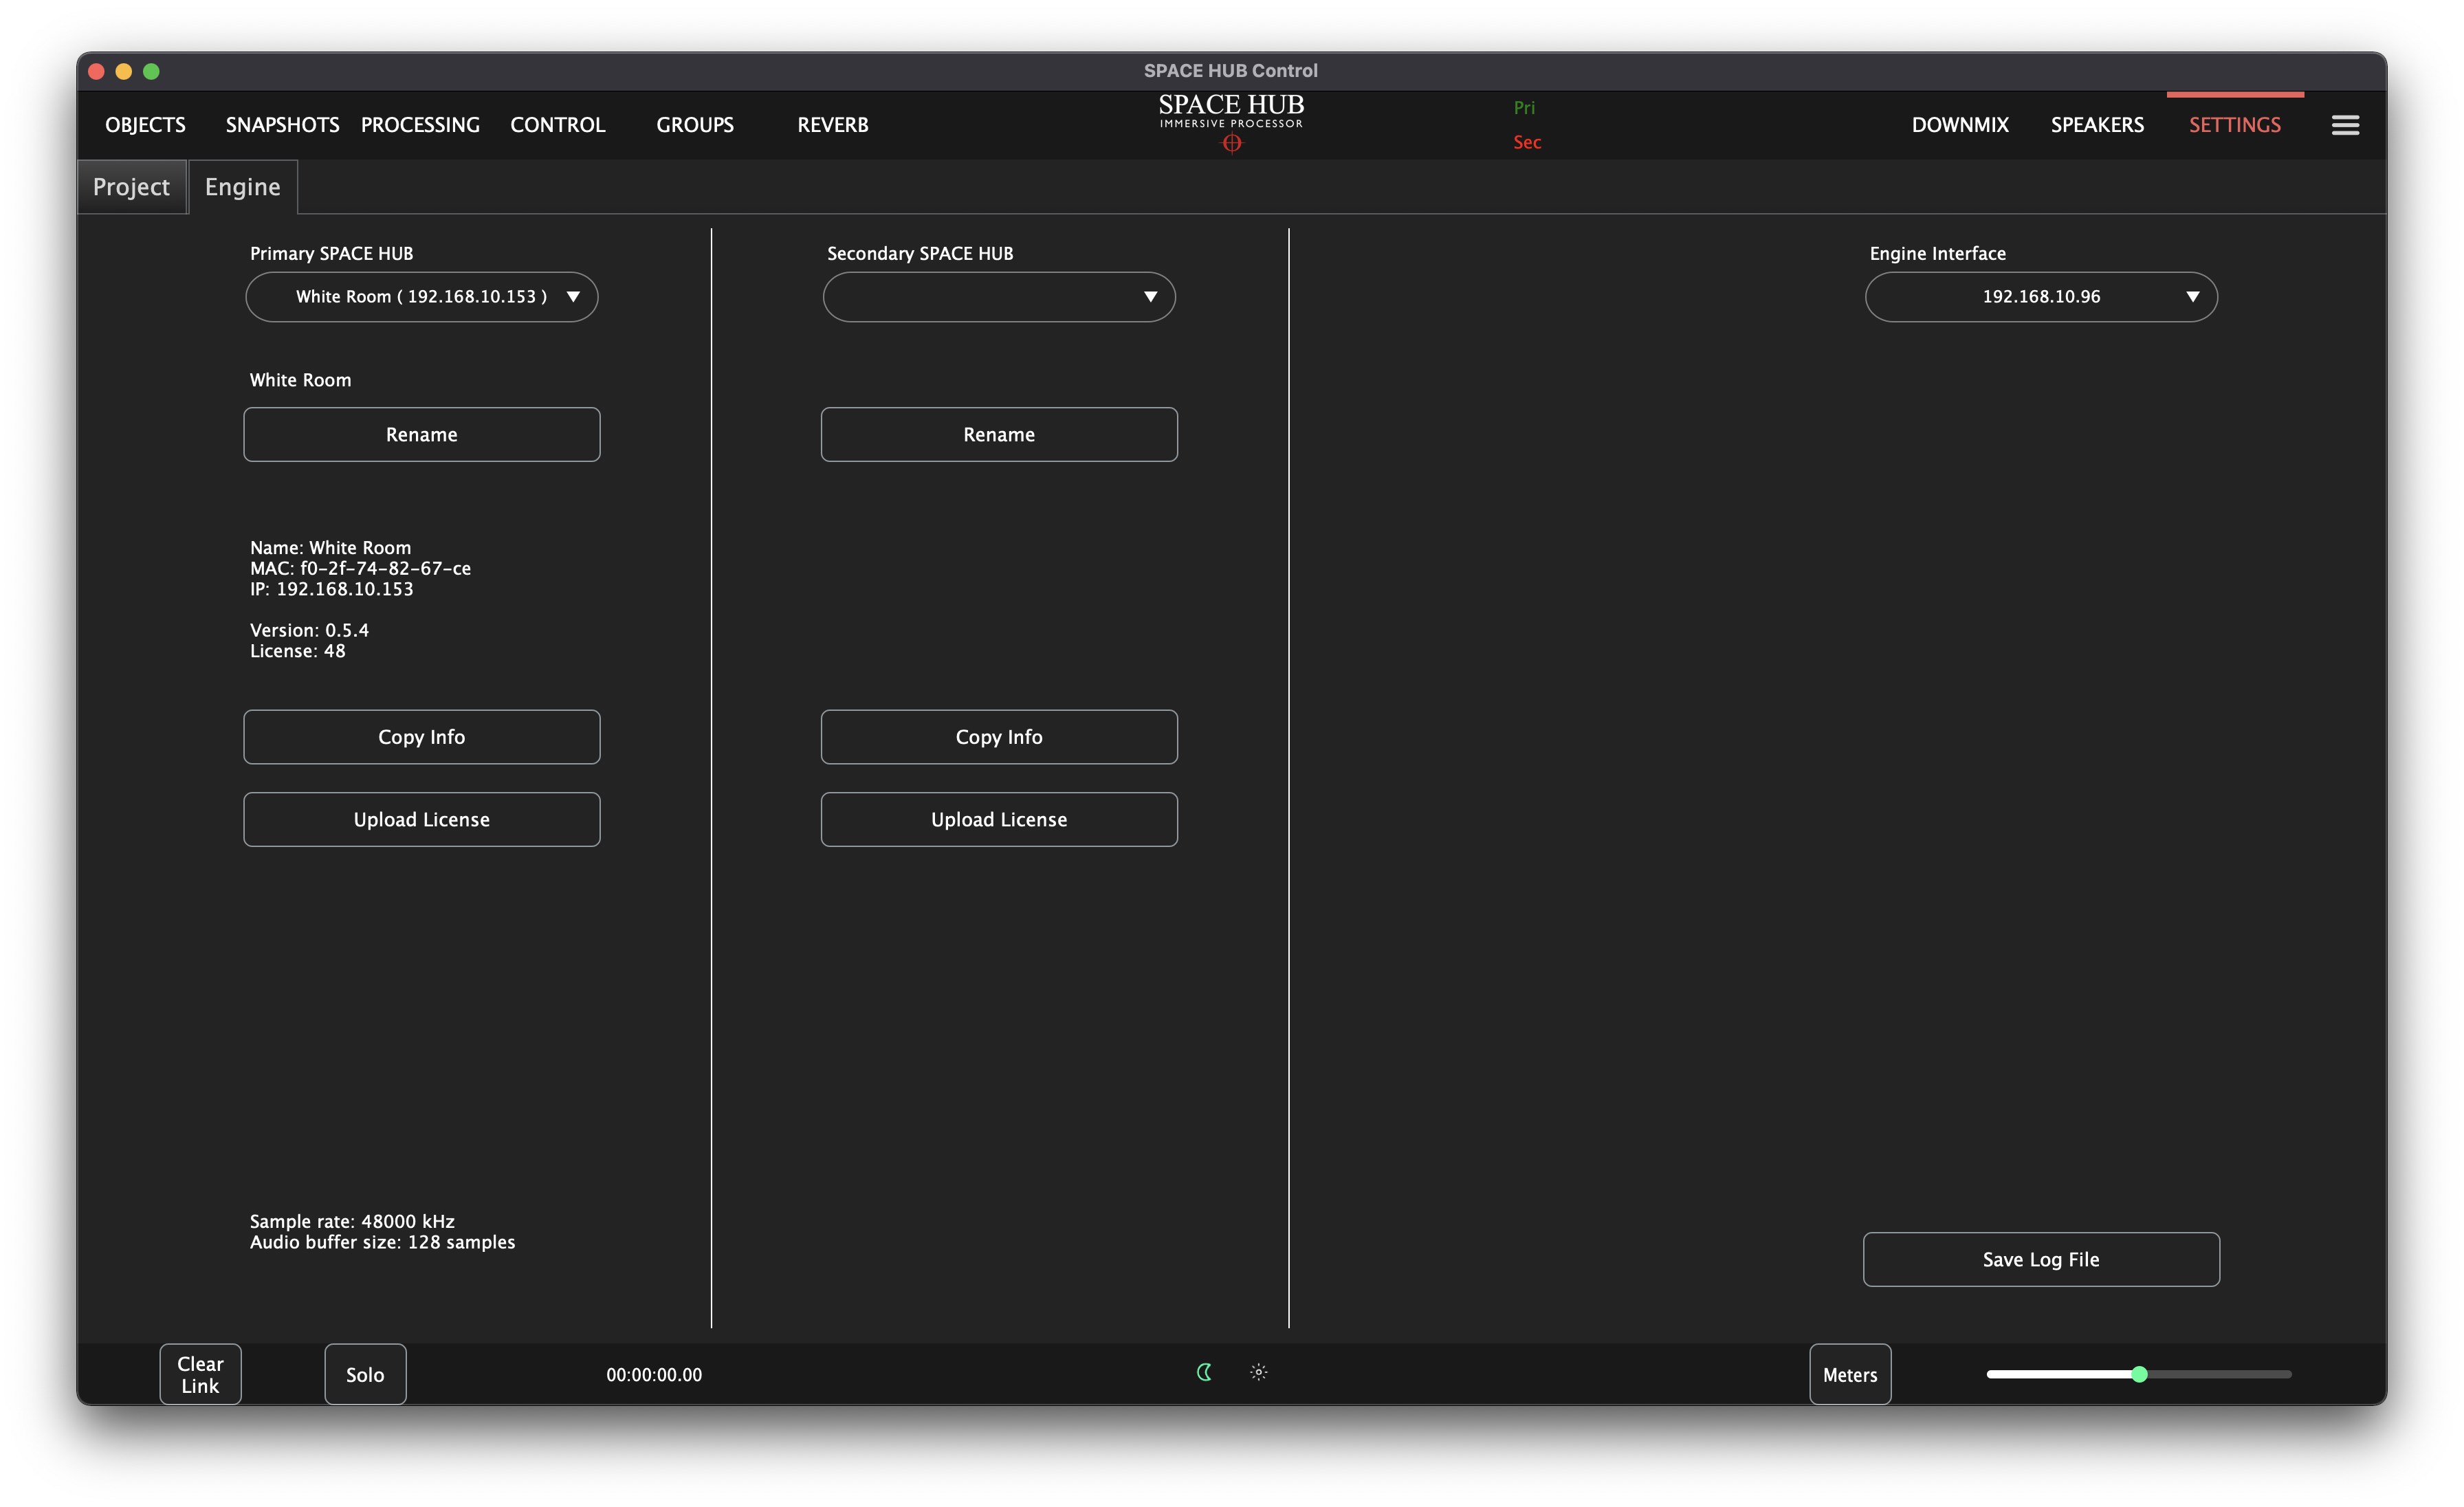Select the Engine tab
The image size is (2464, 1507).
coord(243,187)
